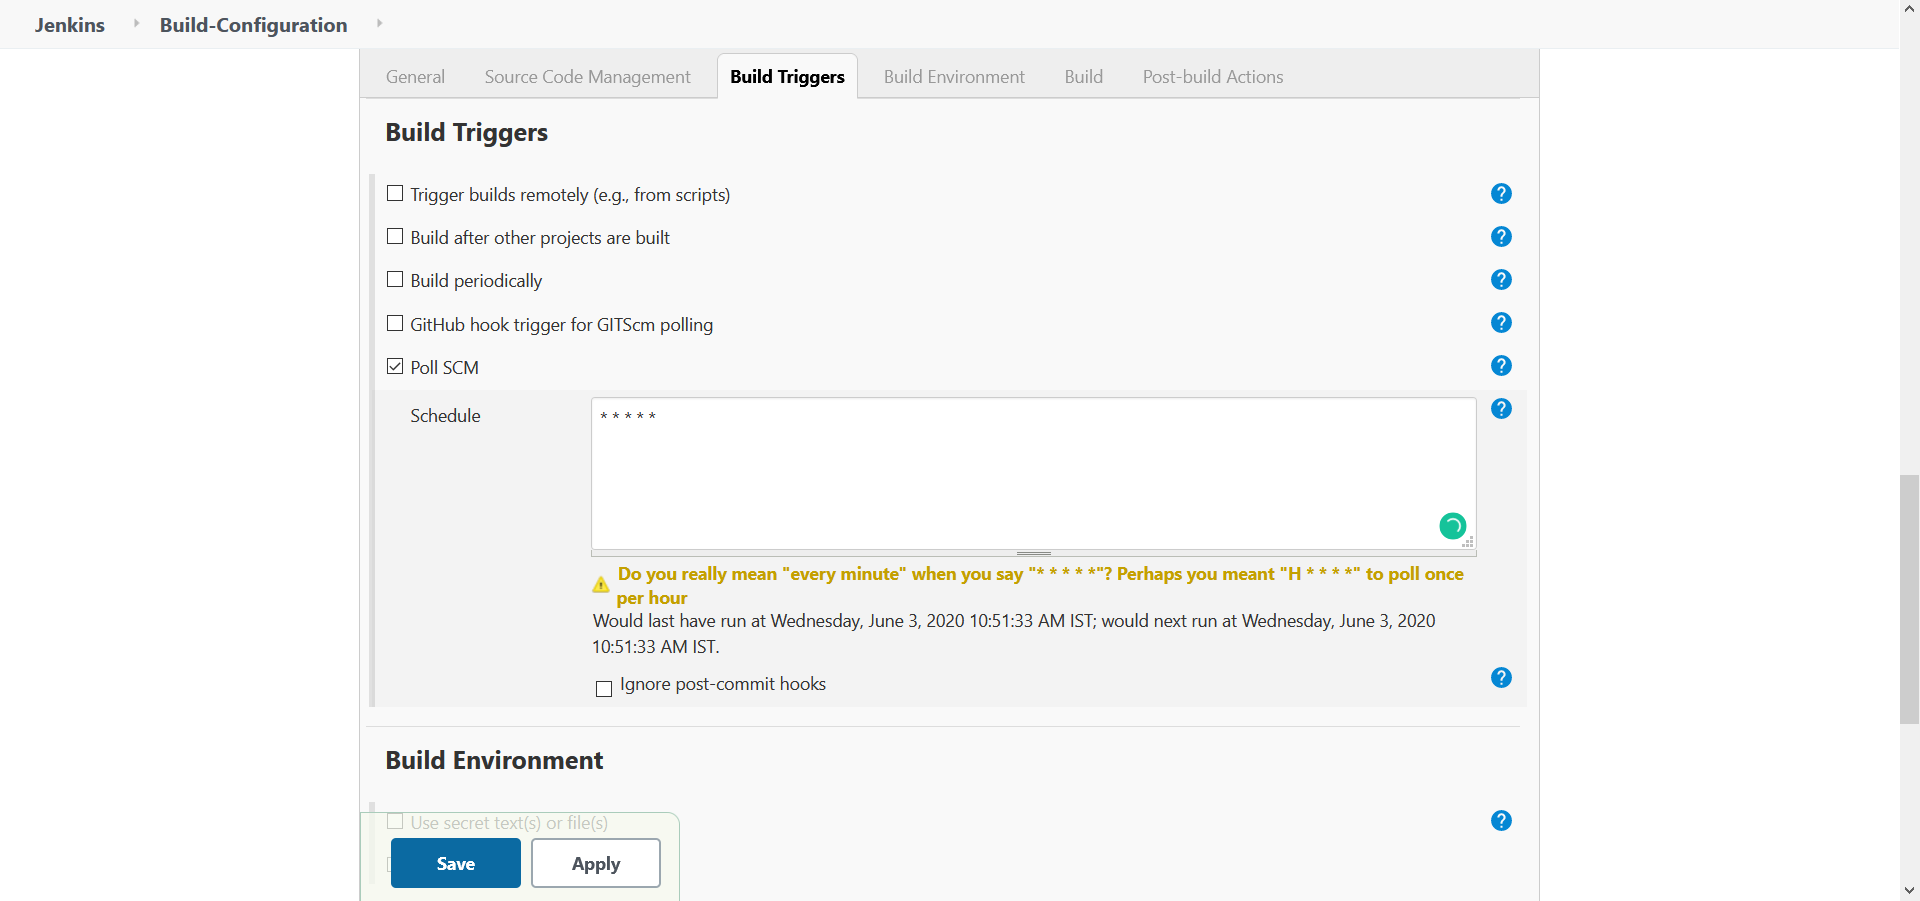Open help for Poll SCM option
This screenshot has width=1920, height=901.
pyautogui.click(x=1501, y=366)
